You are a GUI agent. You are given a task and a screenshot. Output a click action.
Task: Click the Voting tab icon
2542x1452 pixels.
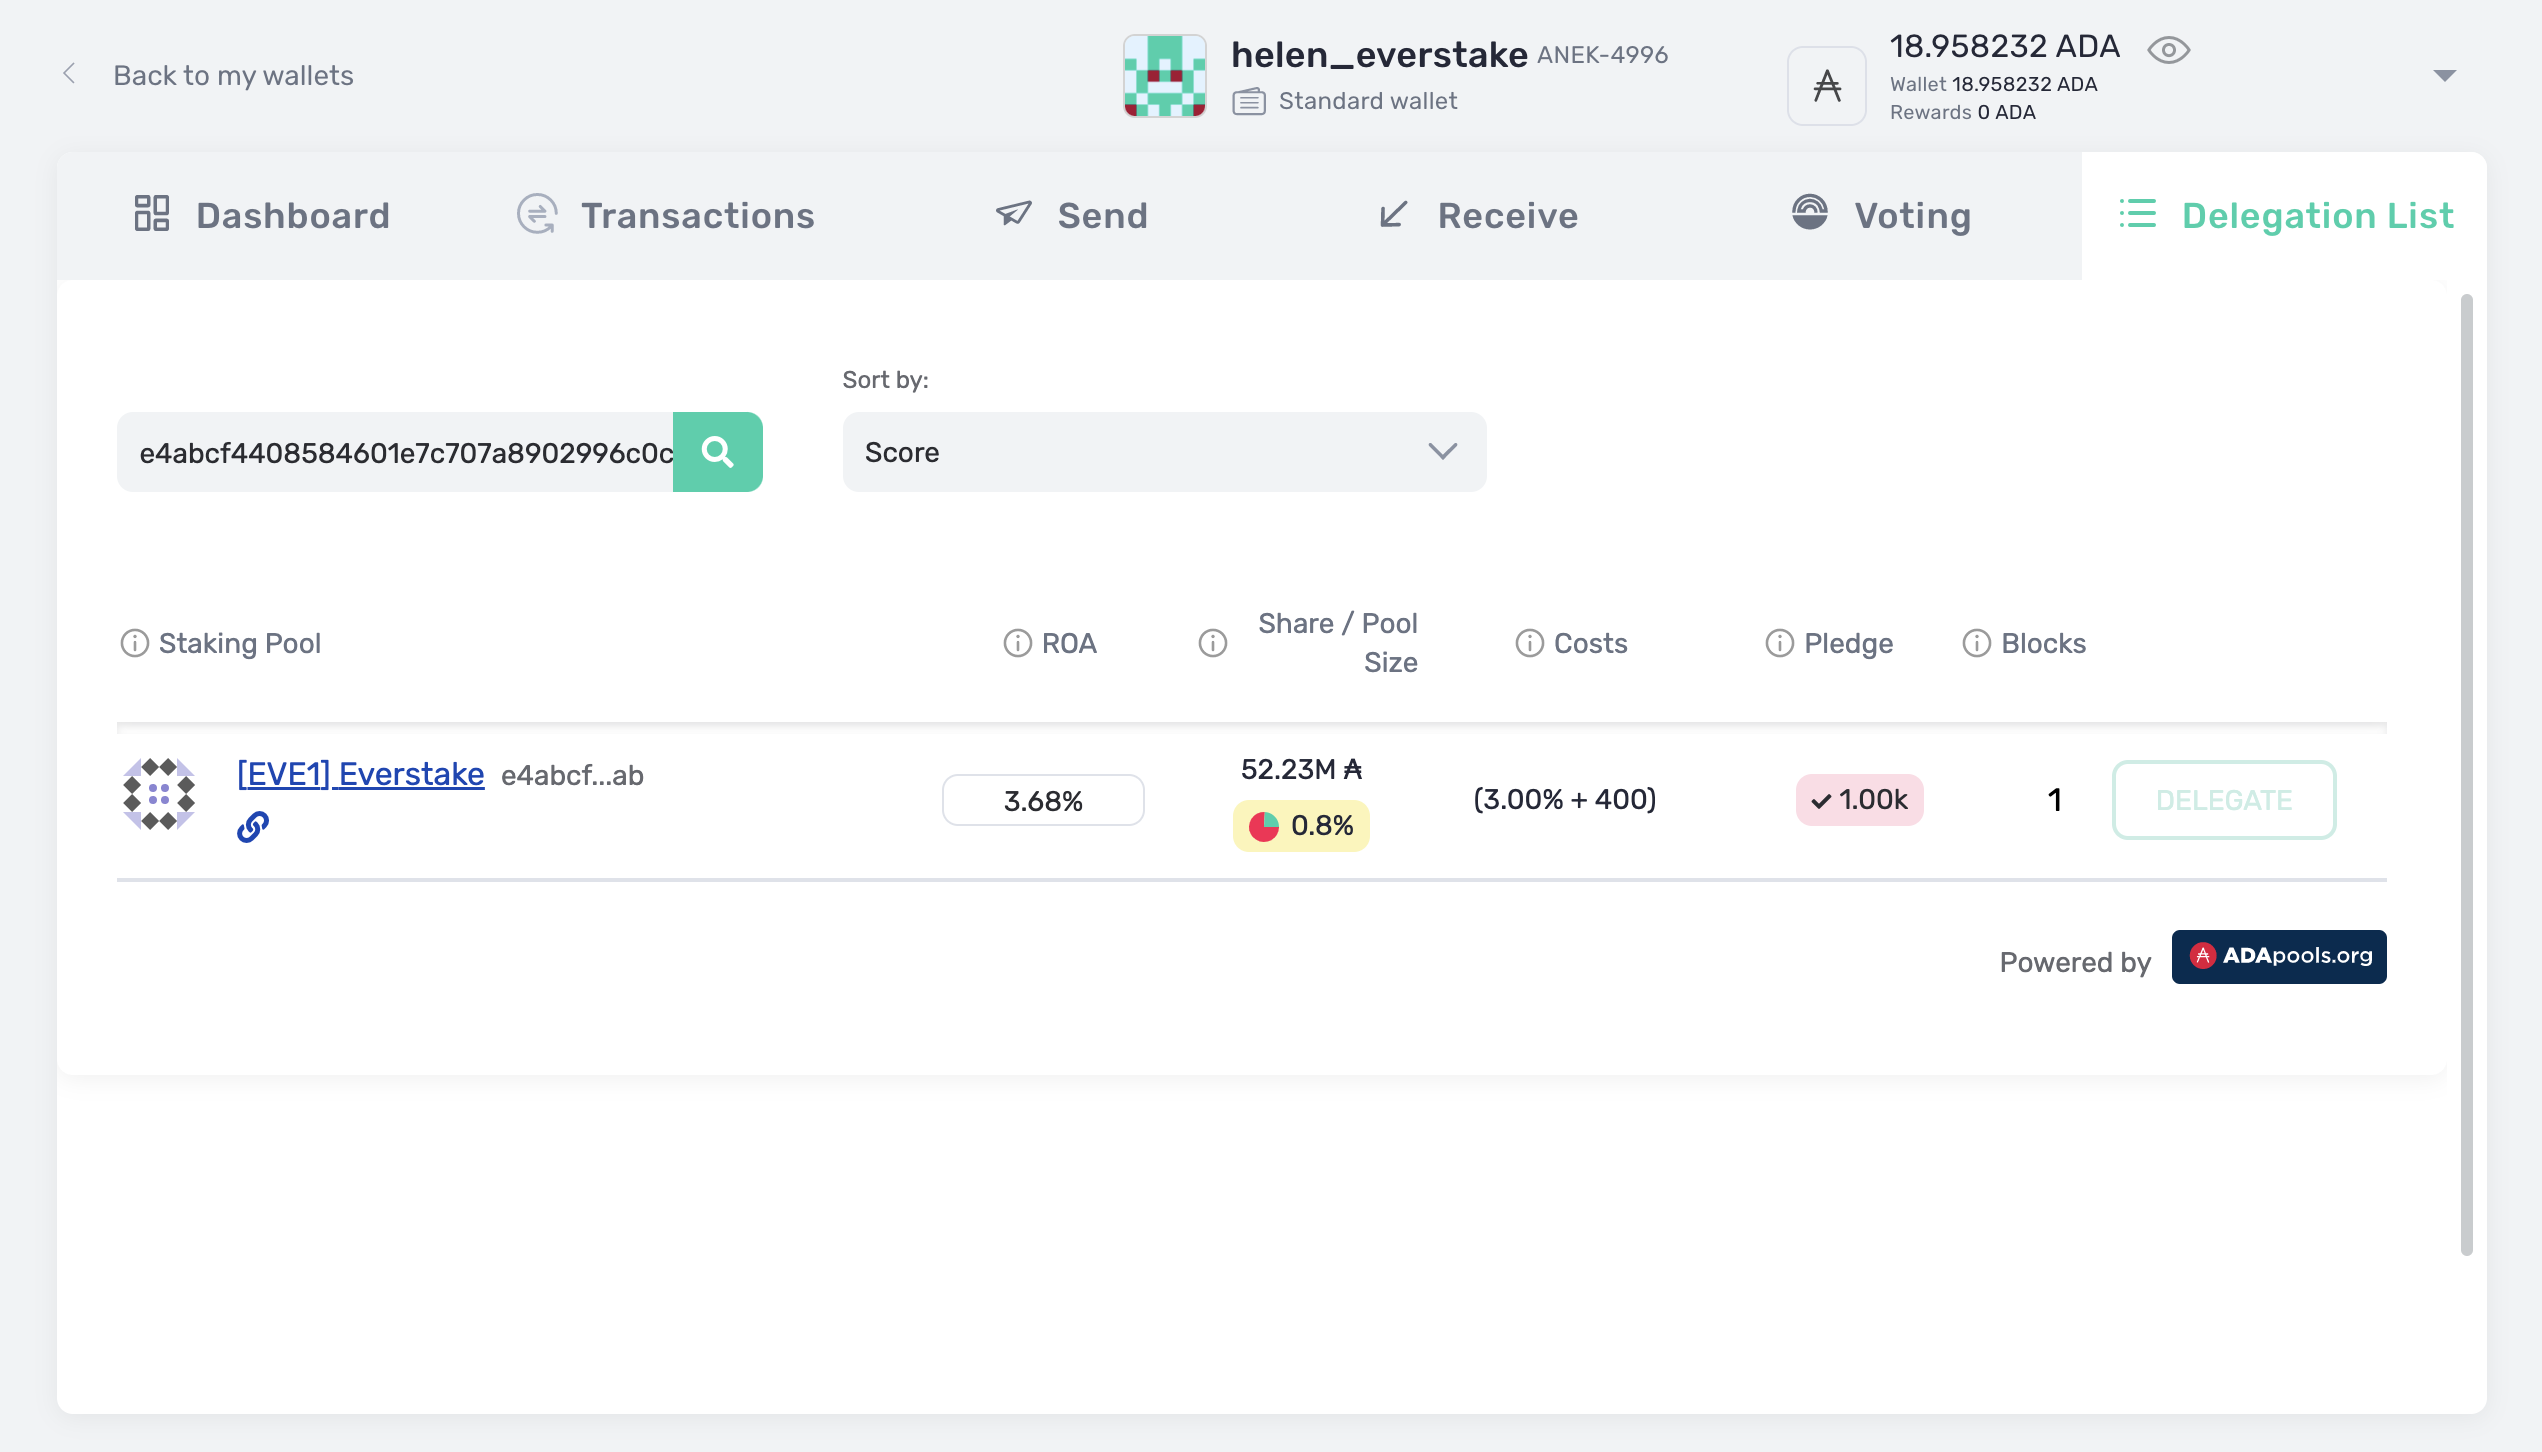click(1810, 215)
